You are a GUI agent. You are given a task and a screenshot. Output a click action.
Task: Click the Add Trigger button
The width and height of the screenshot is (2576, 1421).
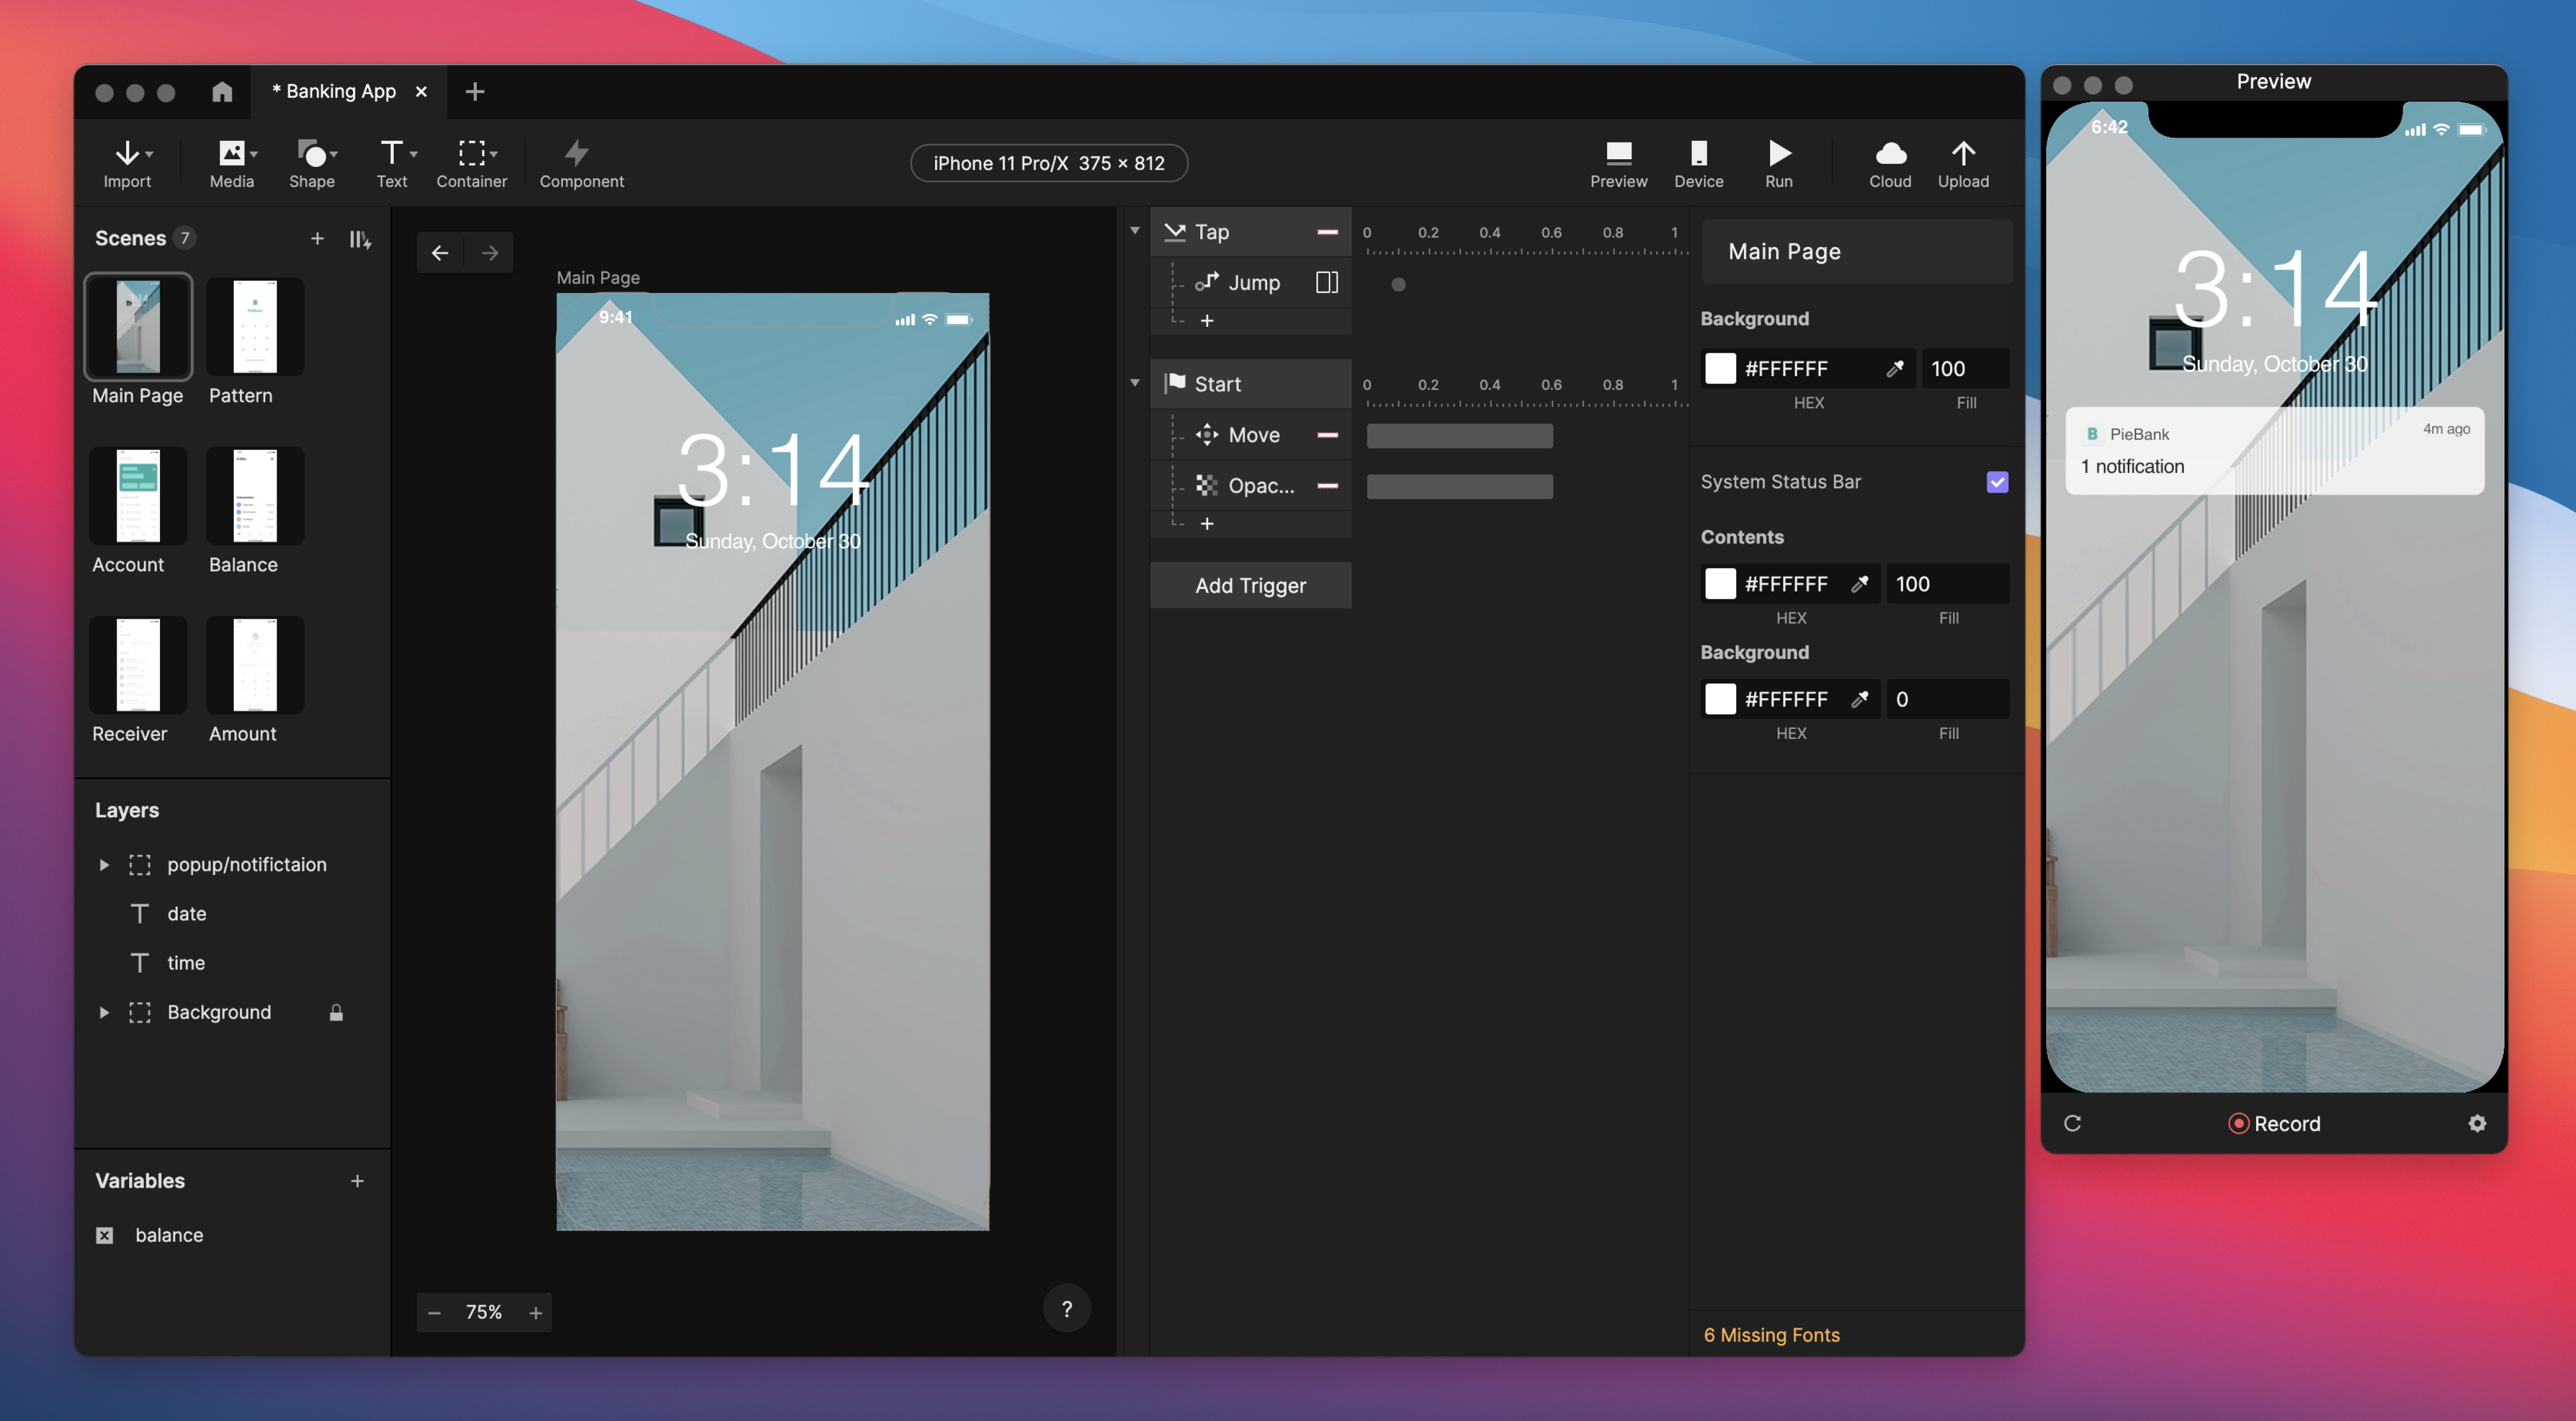[1250, 586]
